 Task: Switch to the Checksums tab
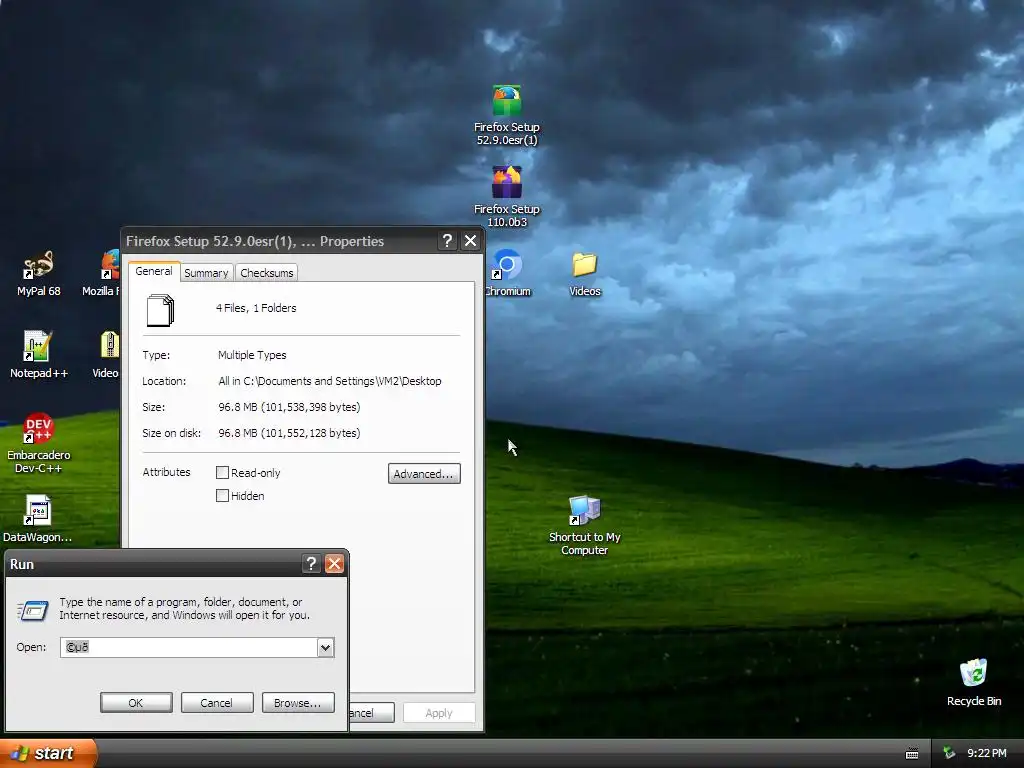point(266,273)
